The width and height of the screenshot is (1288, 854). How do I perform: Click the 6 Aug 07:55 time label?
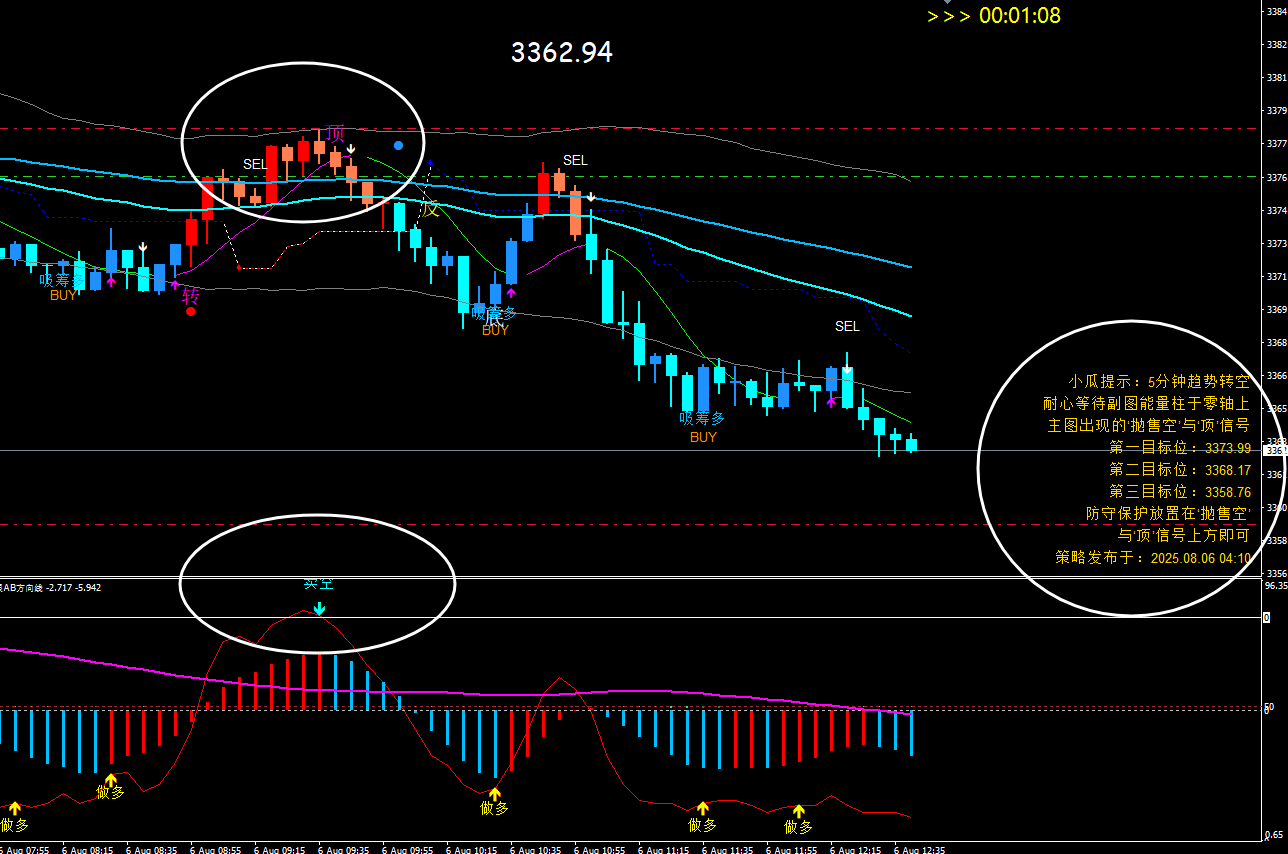pos(26,849)
